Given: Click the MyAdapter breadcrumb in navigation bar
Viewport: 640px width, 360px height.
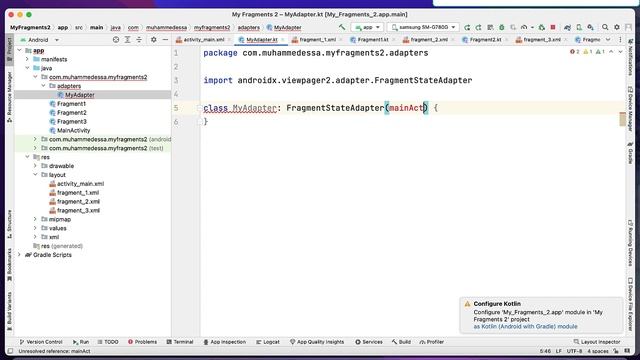Looking at the screenshot, I should [x=284, y=27].
